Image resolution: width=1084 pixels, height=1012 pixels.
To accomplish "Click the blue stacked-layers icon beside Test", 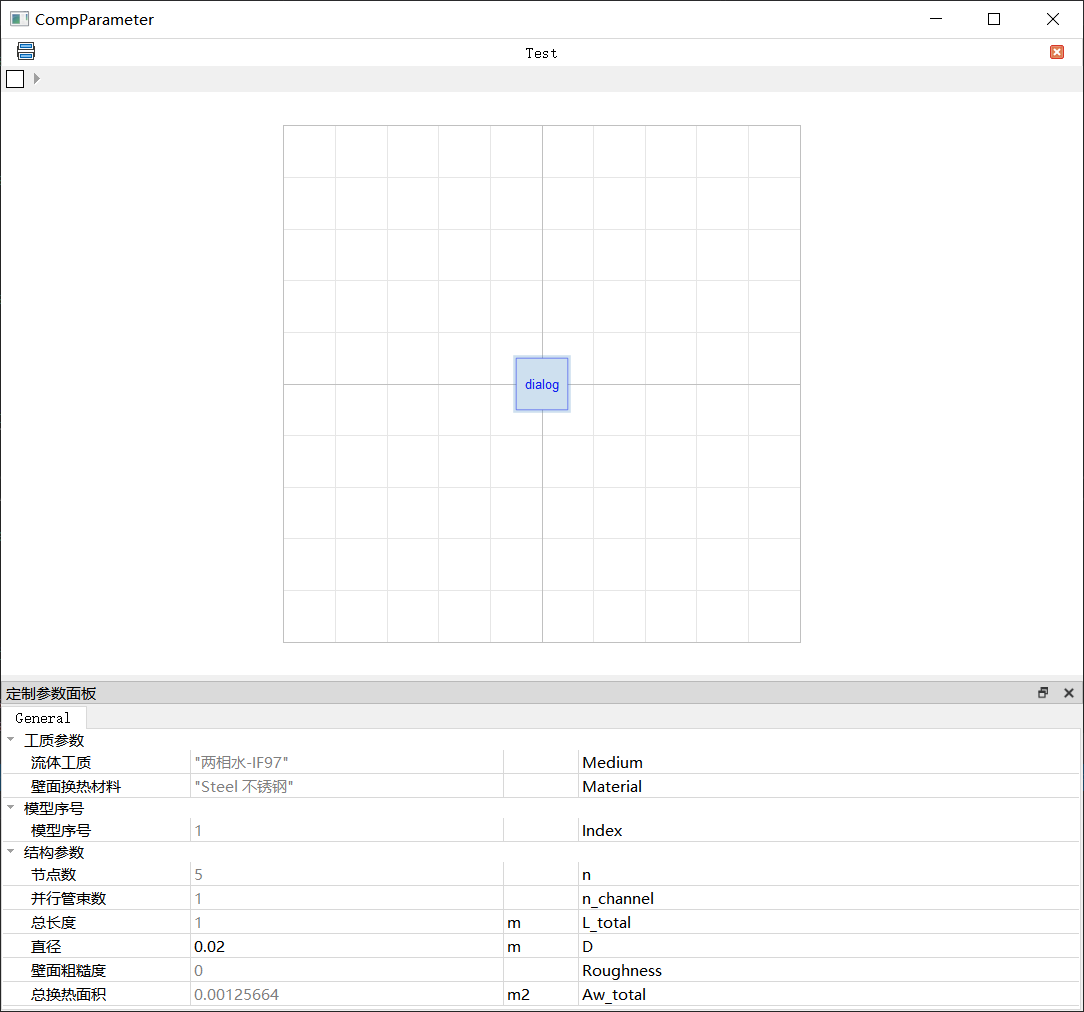I will (26, 52).
